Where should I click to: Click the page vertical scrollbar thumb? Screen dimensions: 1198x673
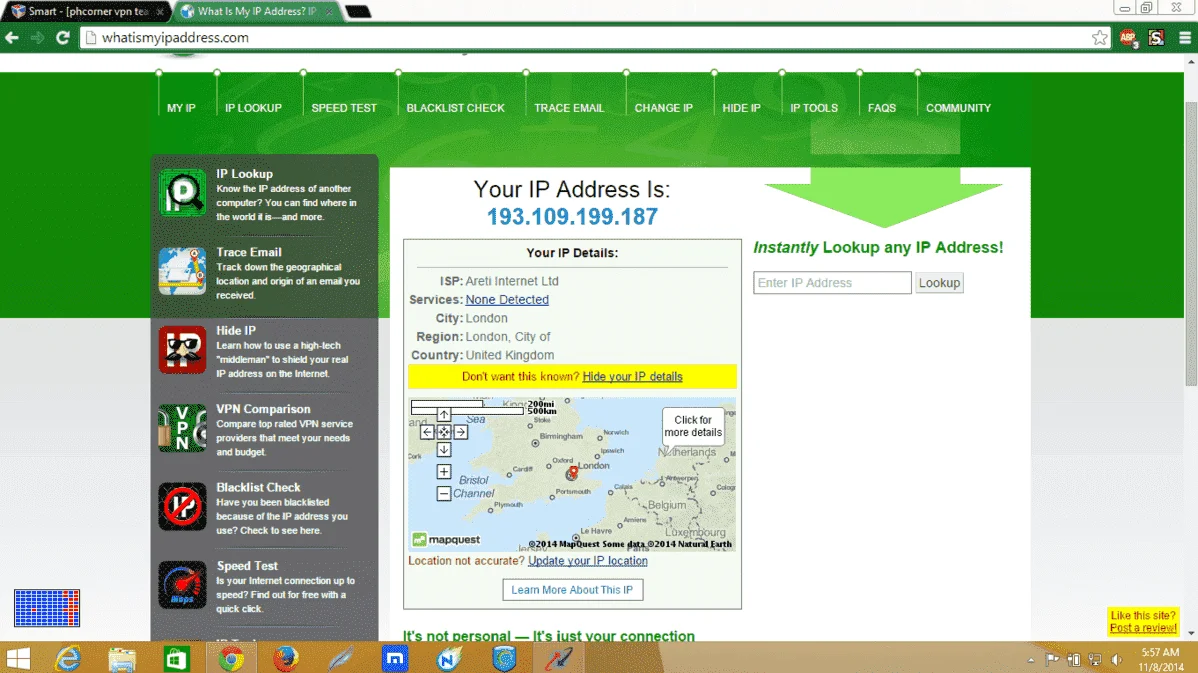(1190, 244)
